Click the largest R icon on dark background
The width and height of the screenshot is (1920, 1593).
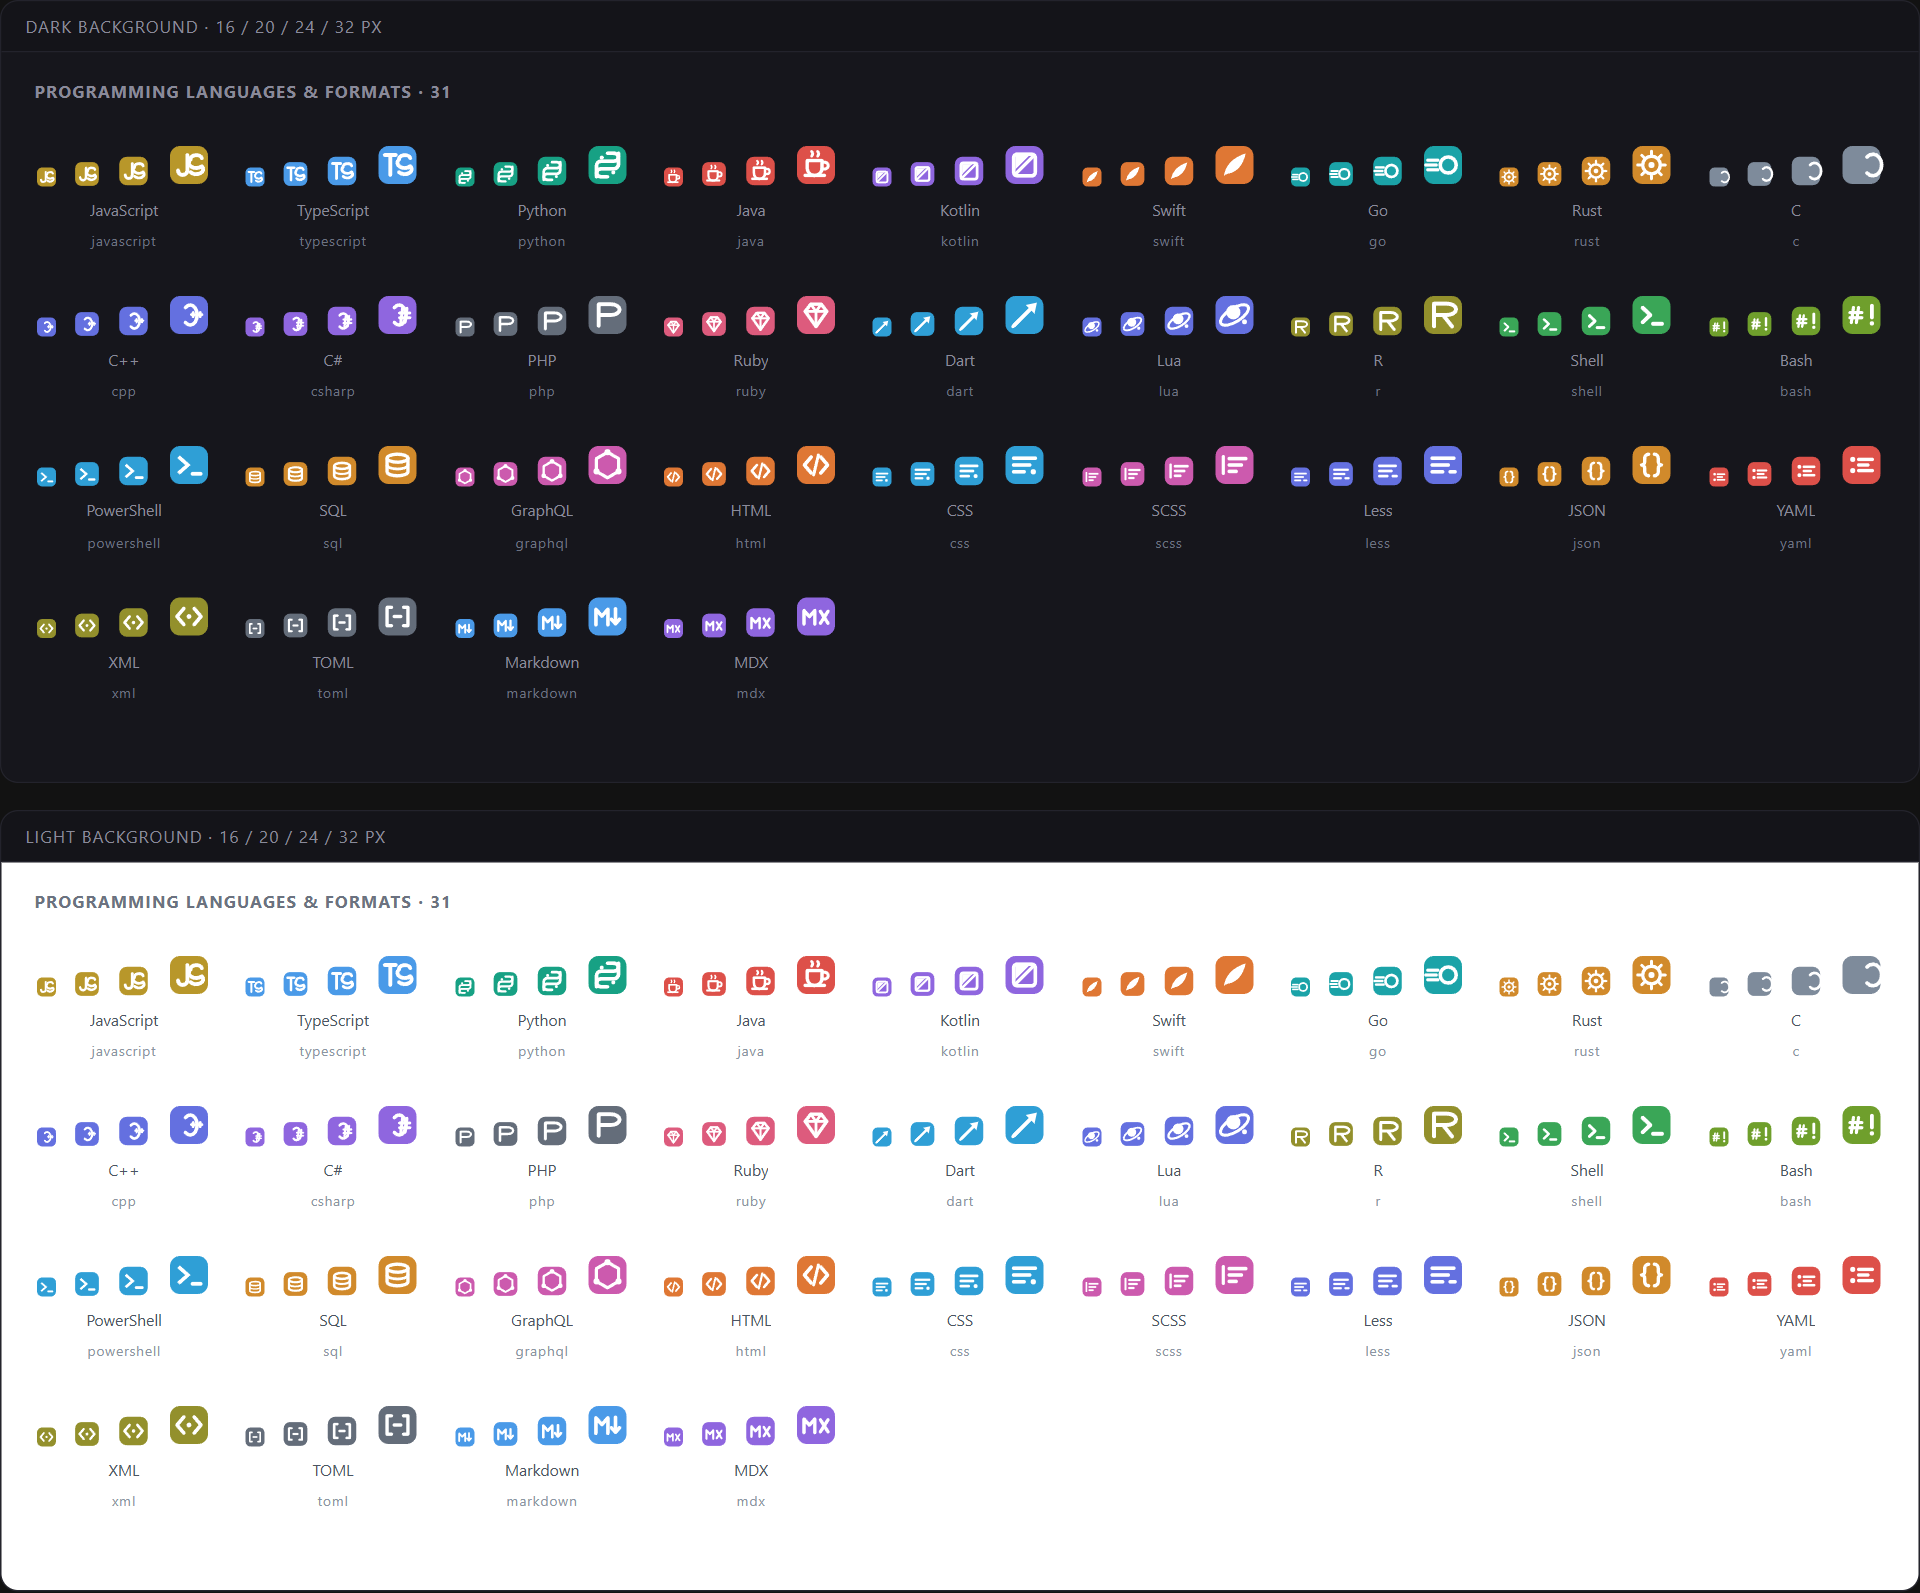pos(1443,315)
